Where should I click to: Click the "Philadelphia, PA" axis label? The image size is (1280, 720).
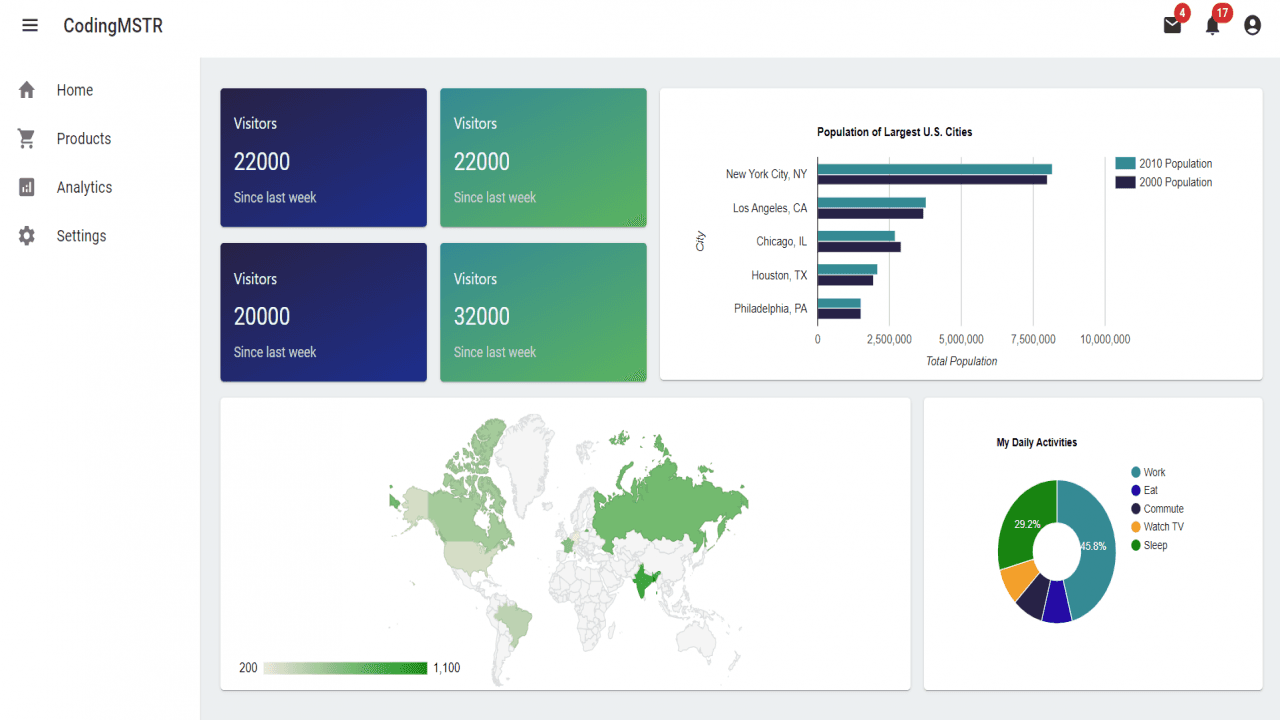pyautogui.click(x=770, y=309)
